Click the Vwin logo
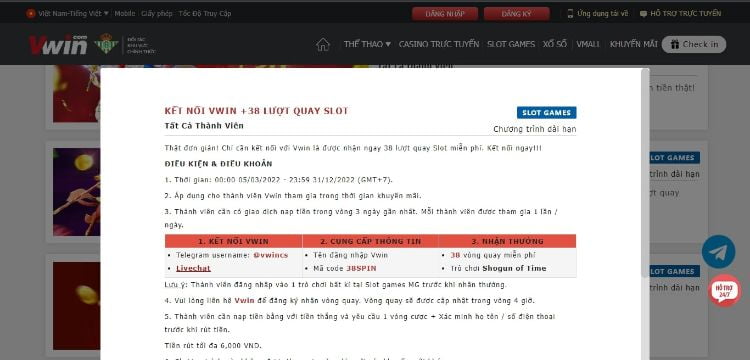 pos(58,44)
